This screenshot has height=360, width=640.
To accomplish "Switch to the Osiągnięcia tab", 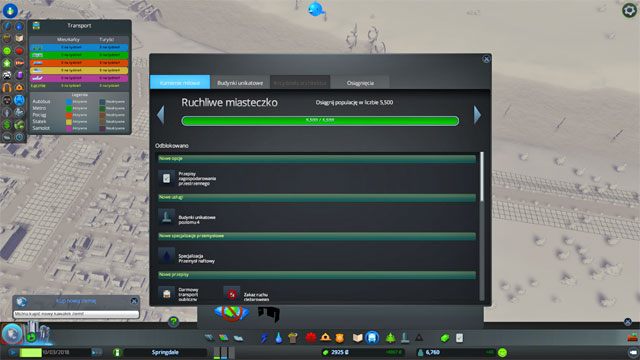I will tap(360, 83).
